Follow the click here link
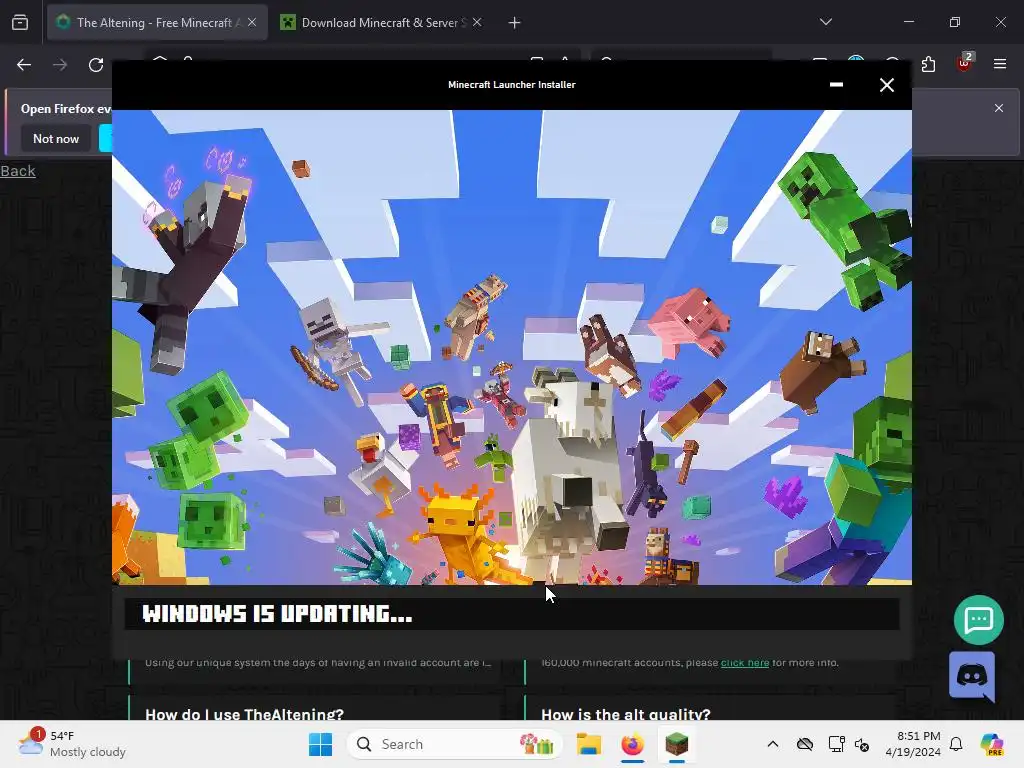1024x768 pixels. 745,662
